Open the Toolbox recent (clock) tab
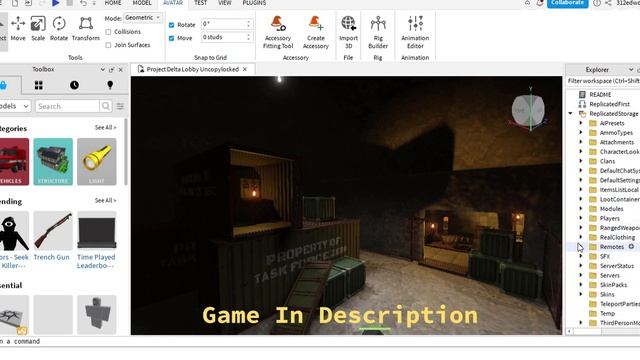This screenshot has width=640, height=360. (x=74, y=85)
